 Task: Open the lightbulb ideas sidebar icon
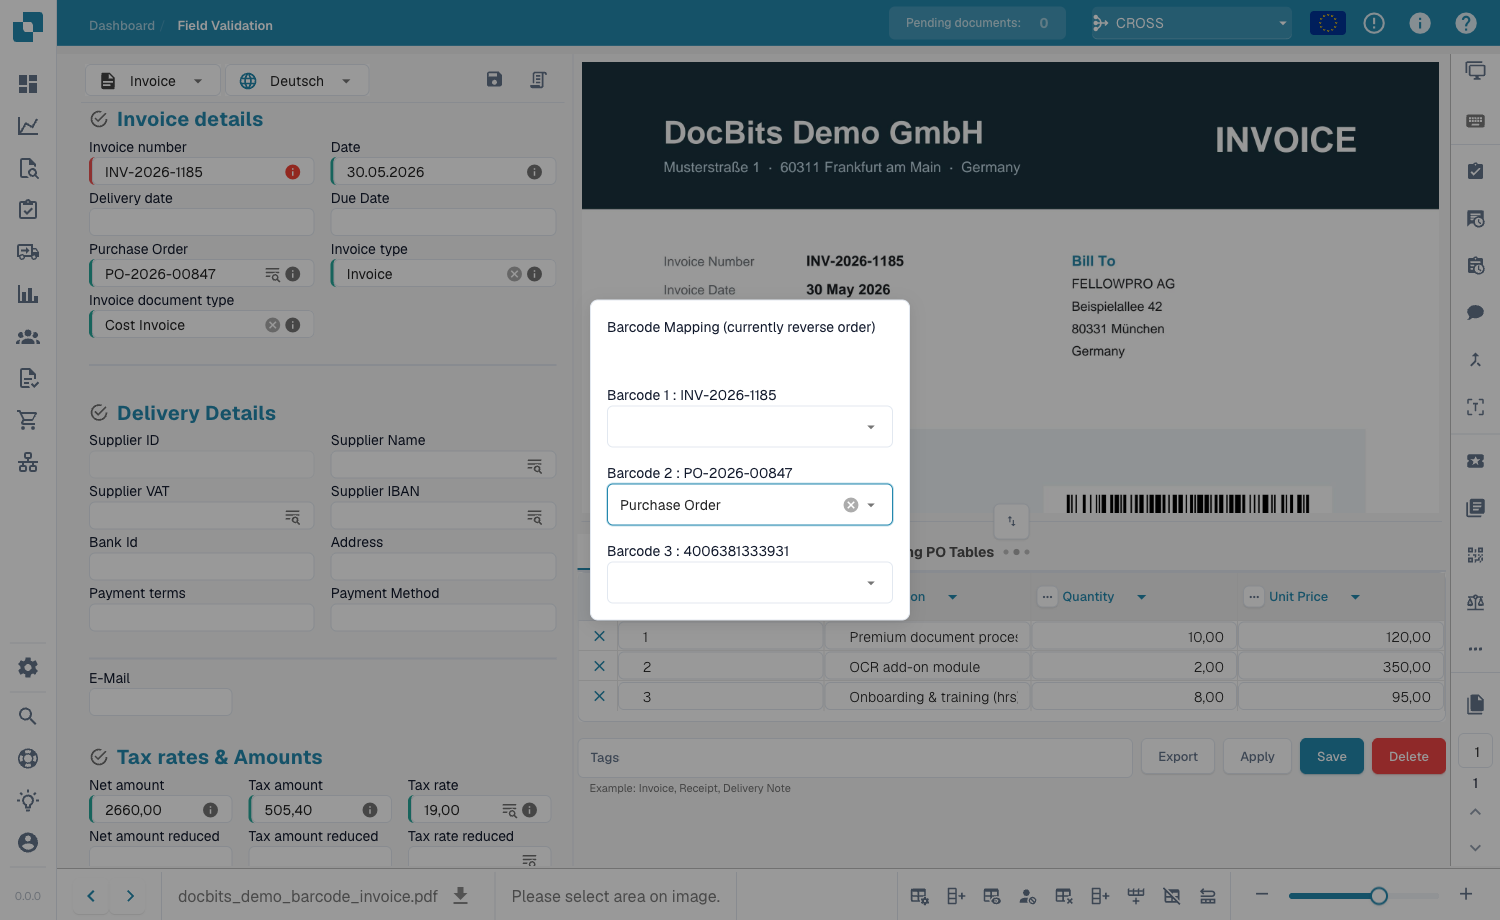point(28,800)
